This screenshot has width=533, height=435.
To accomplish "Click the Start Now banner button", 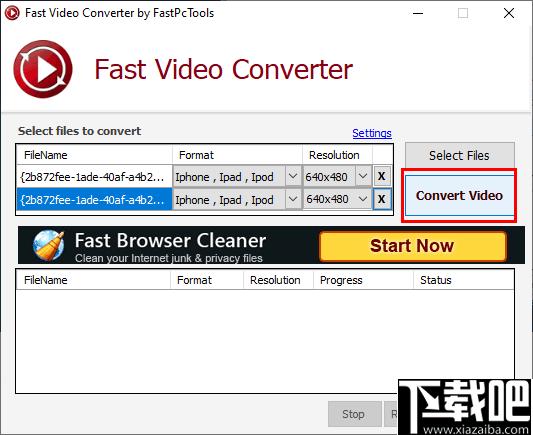I will [413, 246].
